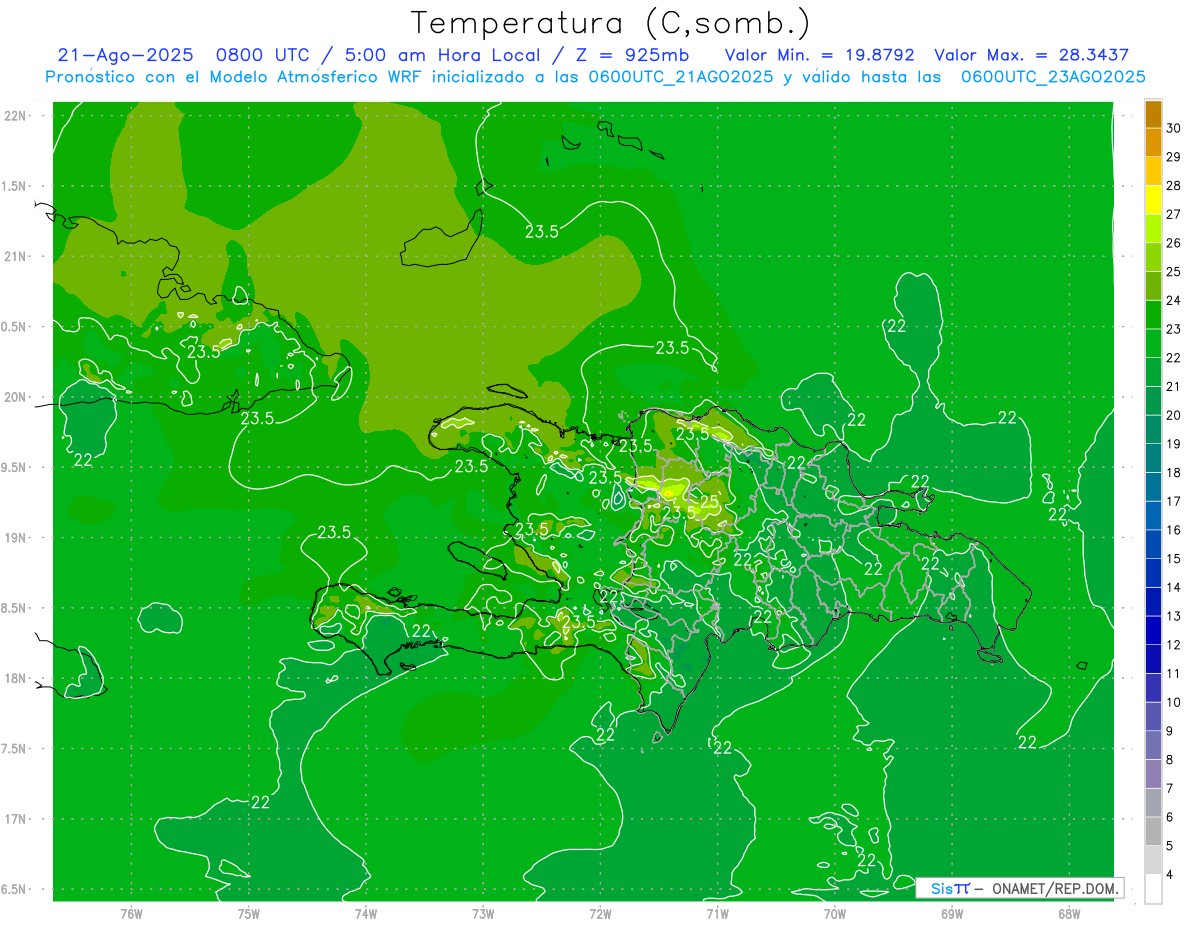Click the '73W' longitude label
The image size is (1200, 927).
483,914
